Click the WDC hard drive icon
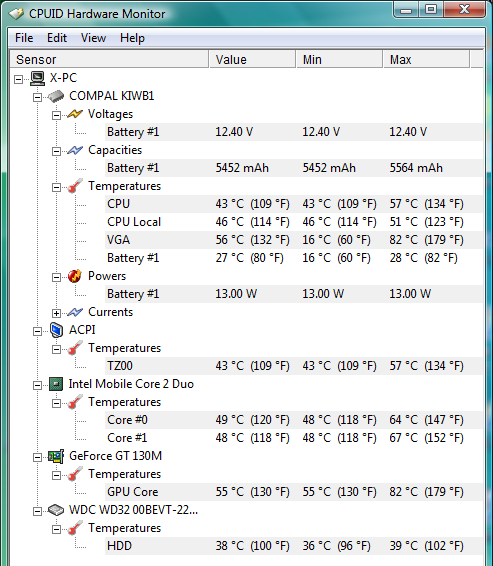This screenshot has width=493, height=566. (56, 510)
